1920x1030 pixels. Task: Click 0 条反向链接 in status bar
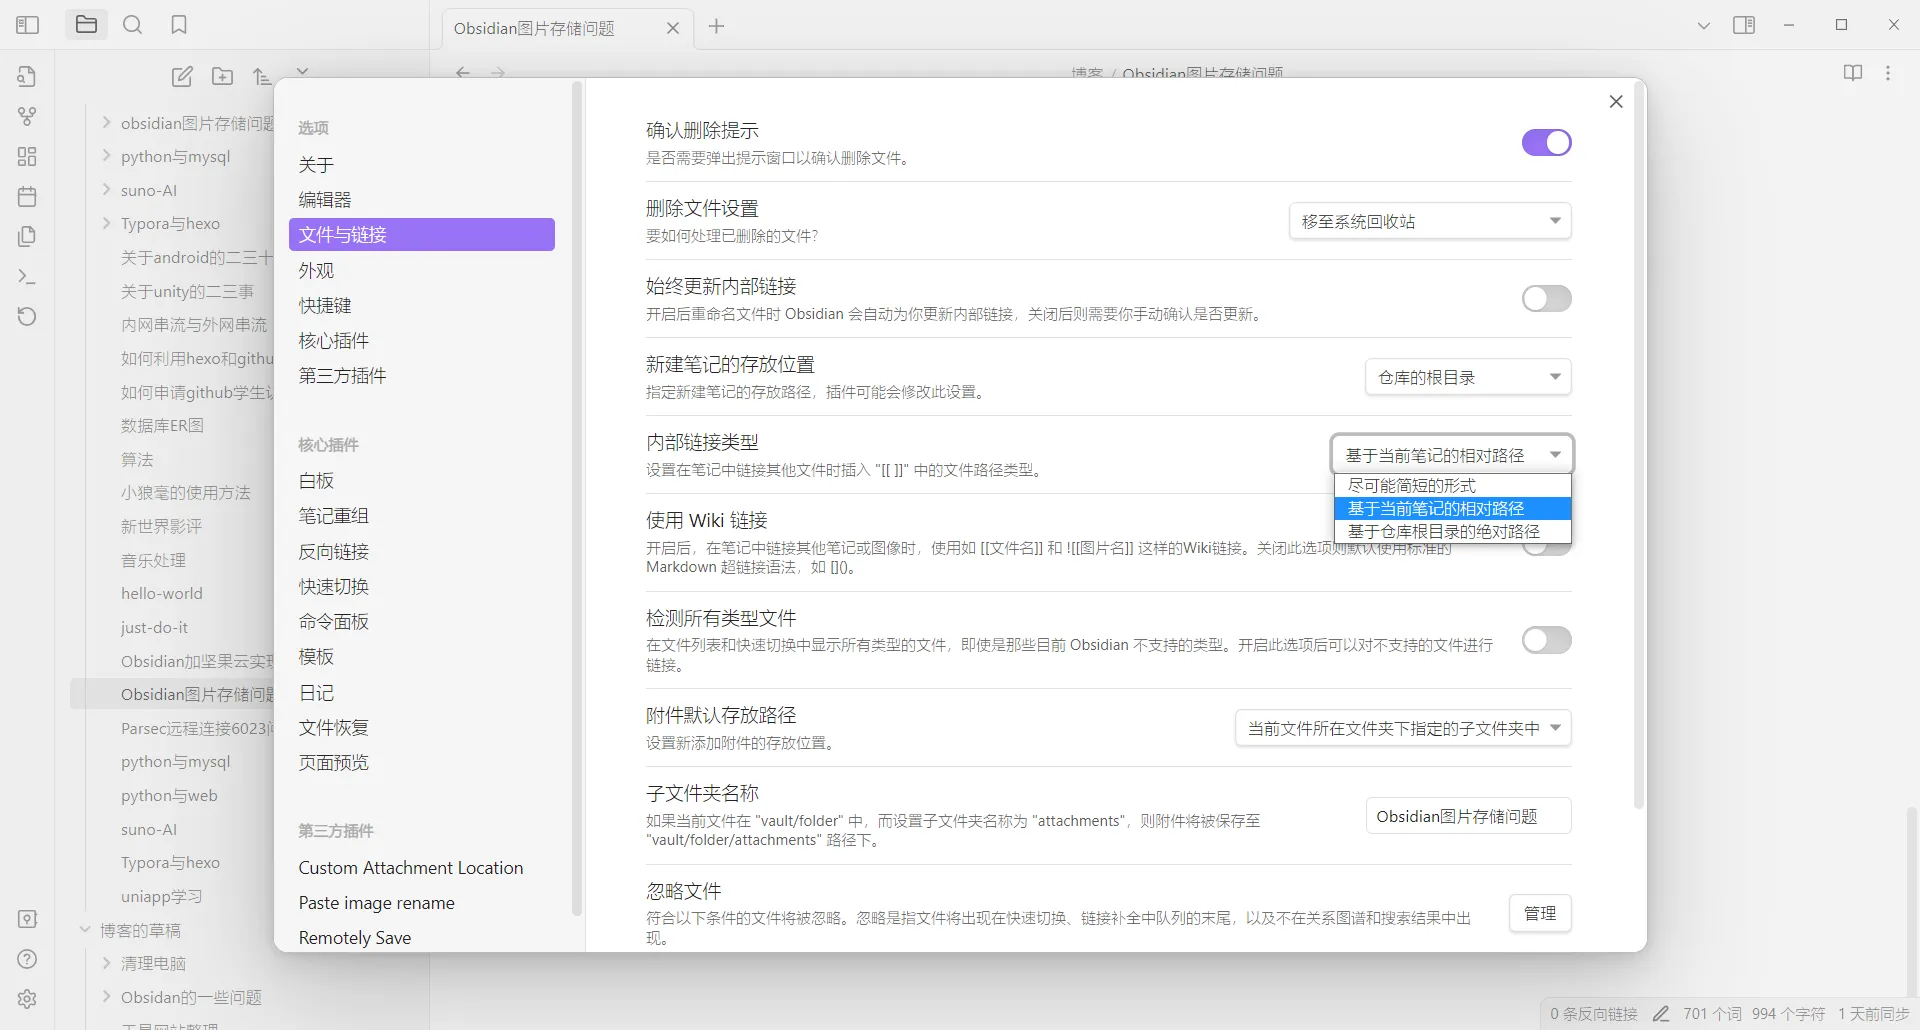coord(1594,1014)
